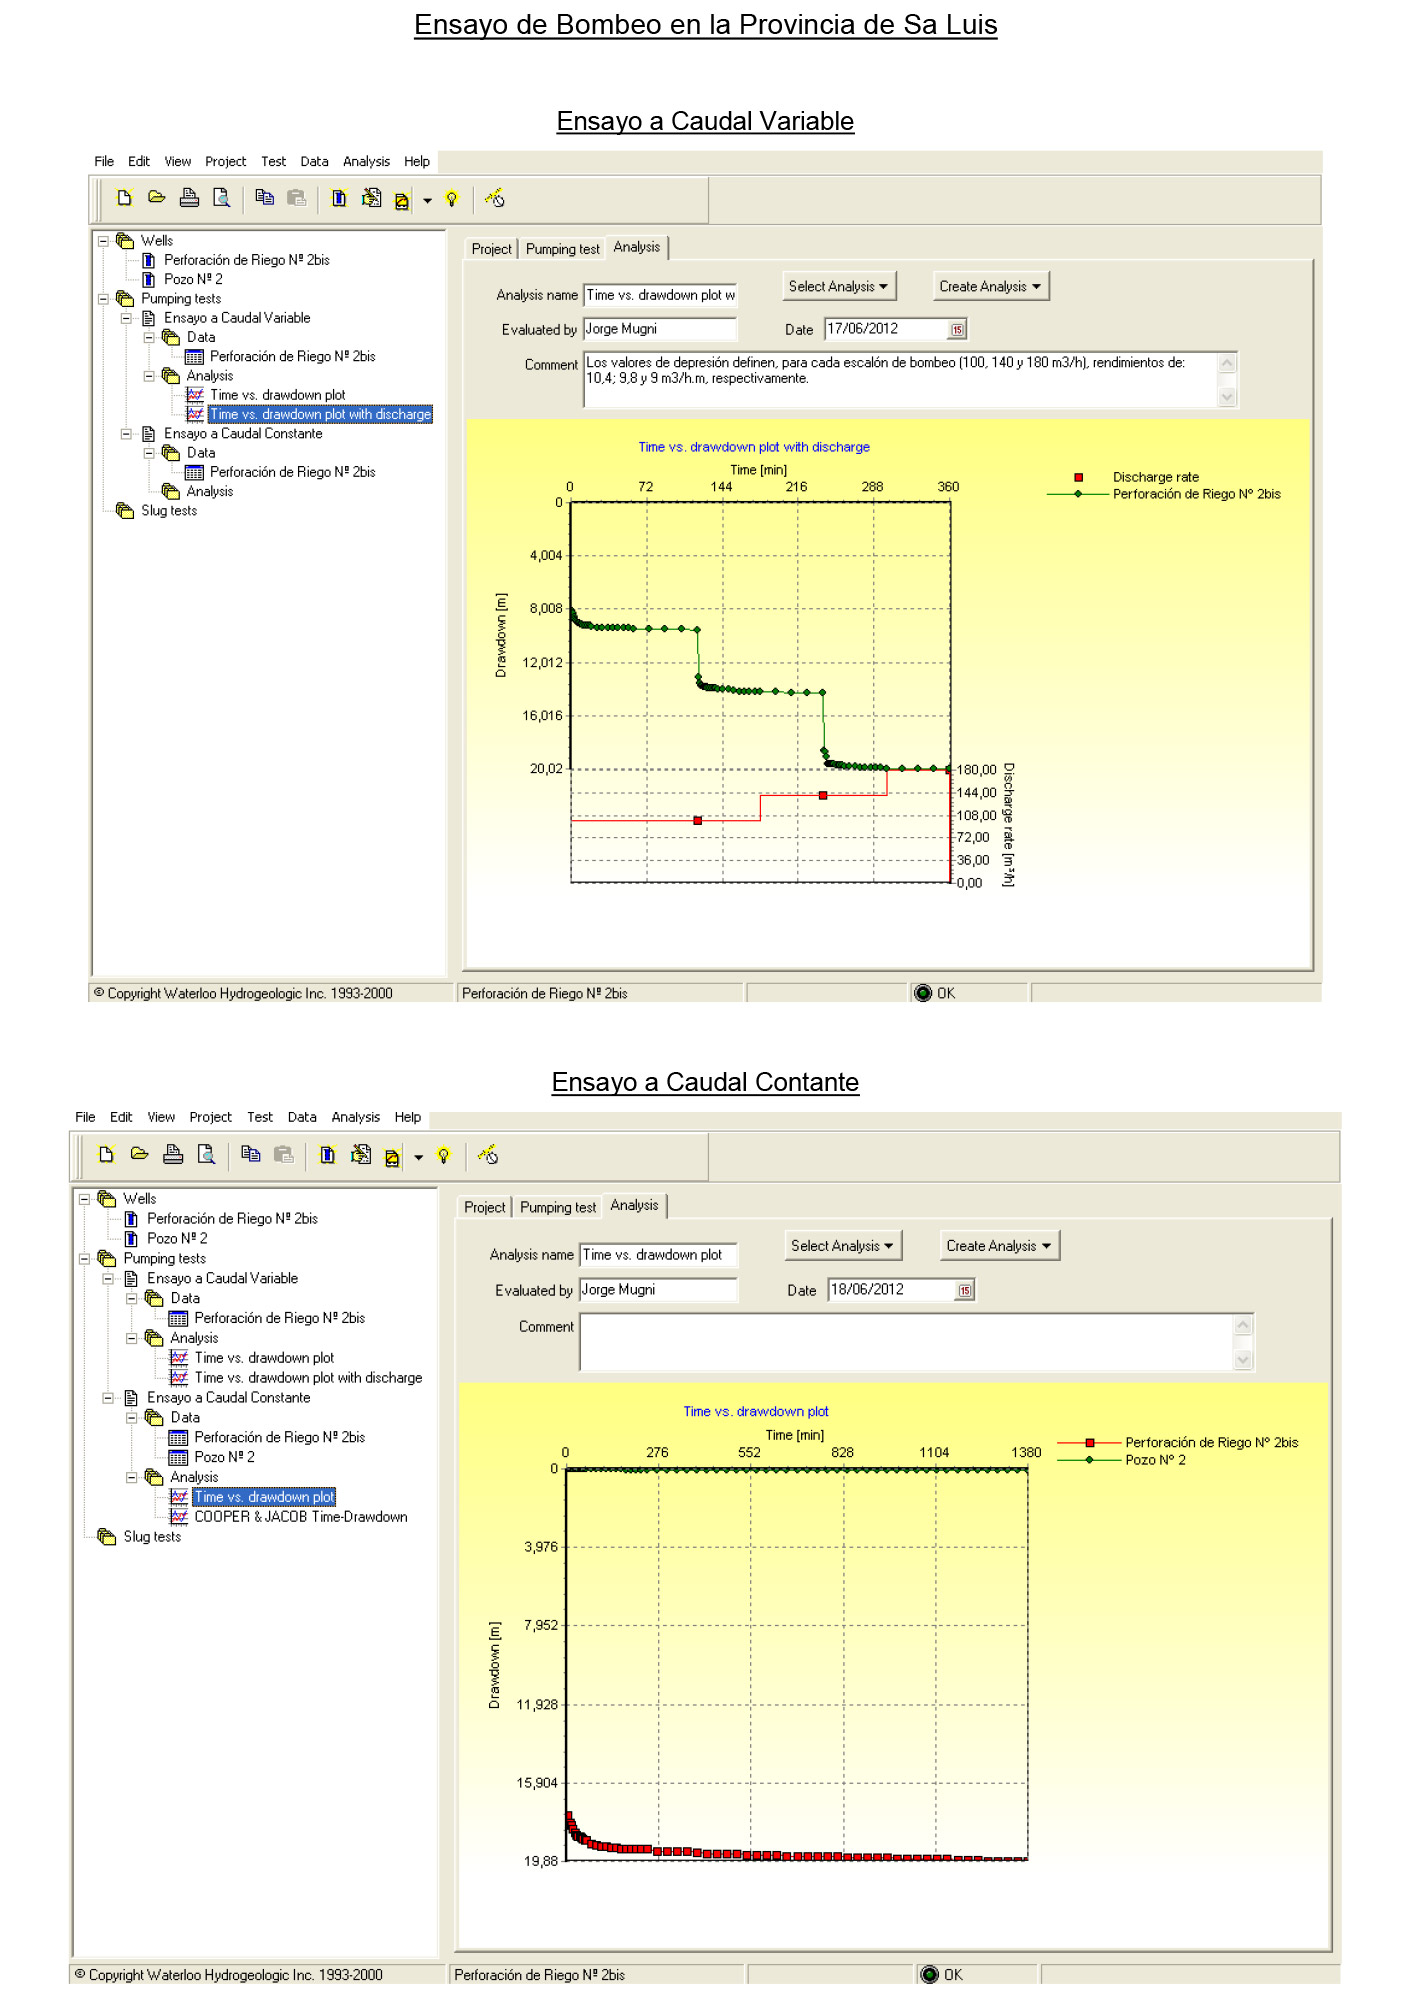This screenshot has width=1411, height=1999.
Task: Open Project menu in Caudal Variable window
Action: coord(225,162)
